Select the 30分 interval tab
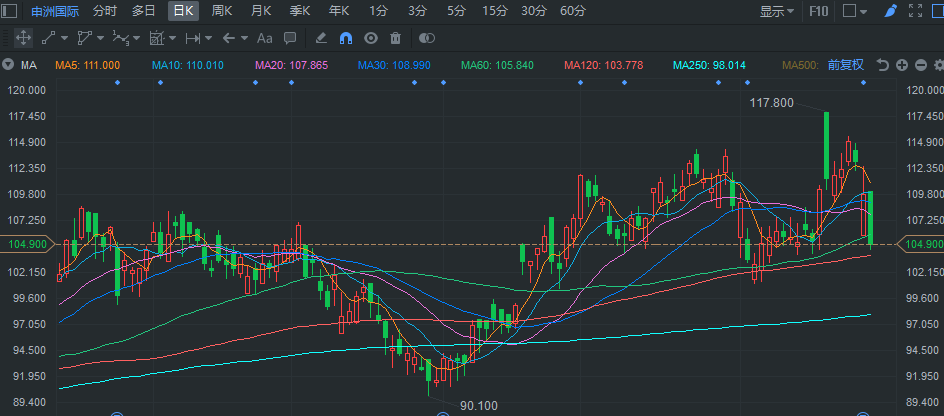The width and height of the screenshot is (944, 416). (x=533, y=10)
